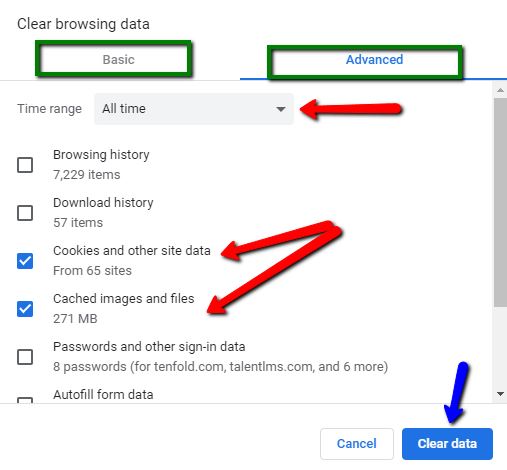
Task: Click the Download history label
Action: point(103,203)
